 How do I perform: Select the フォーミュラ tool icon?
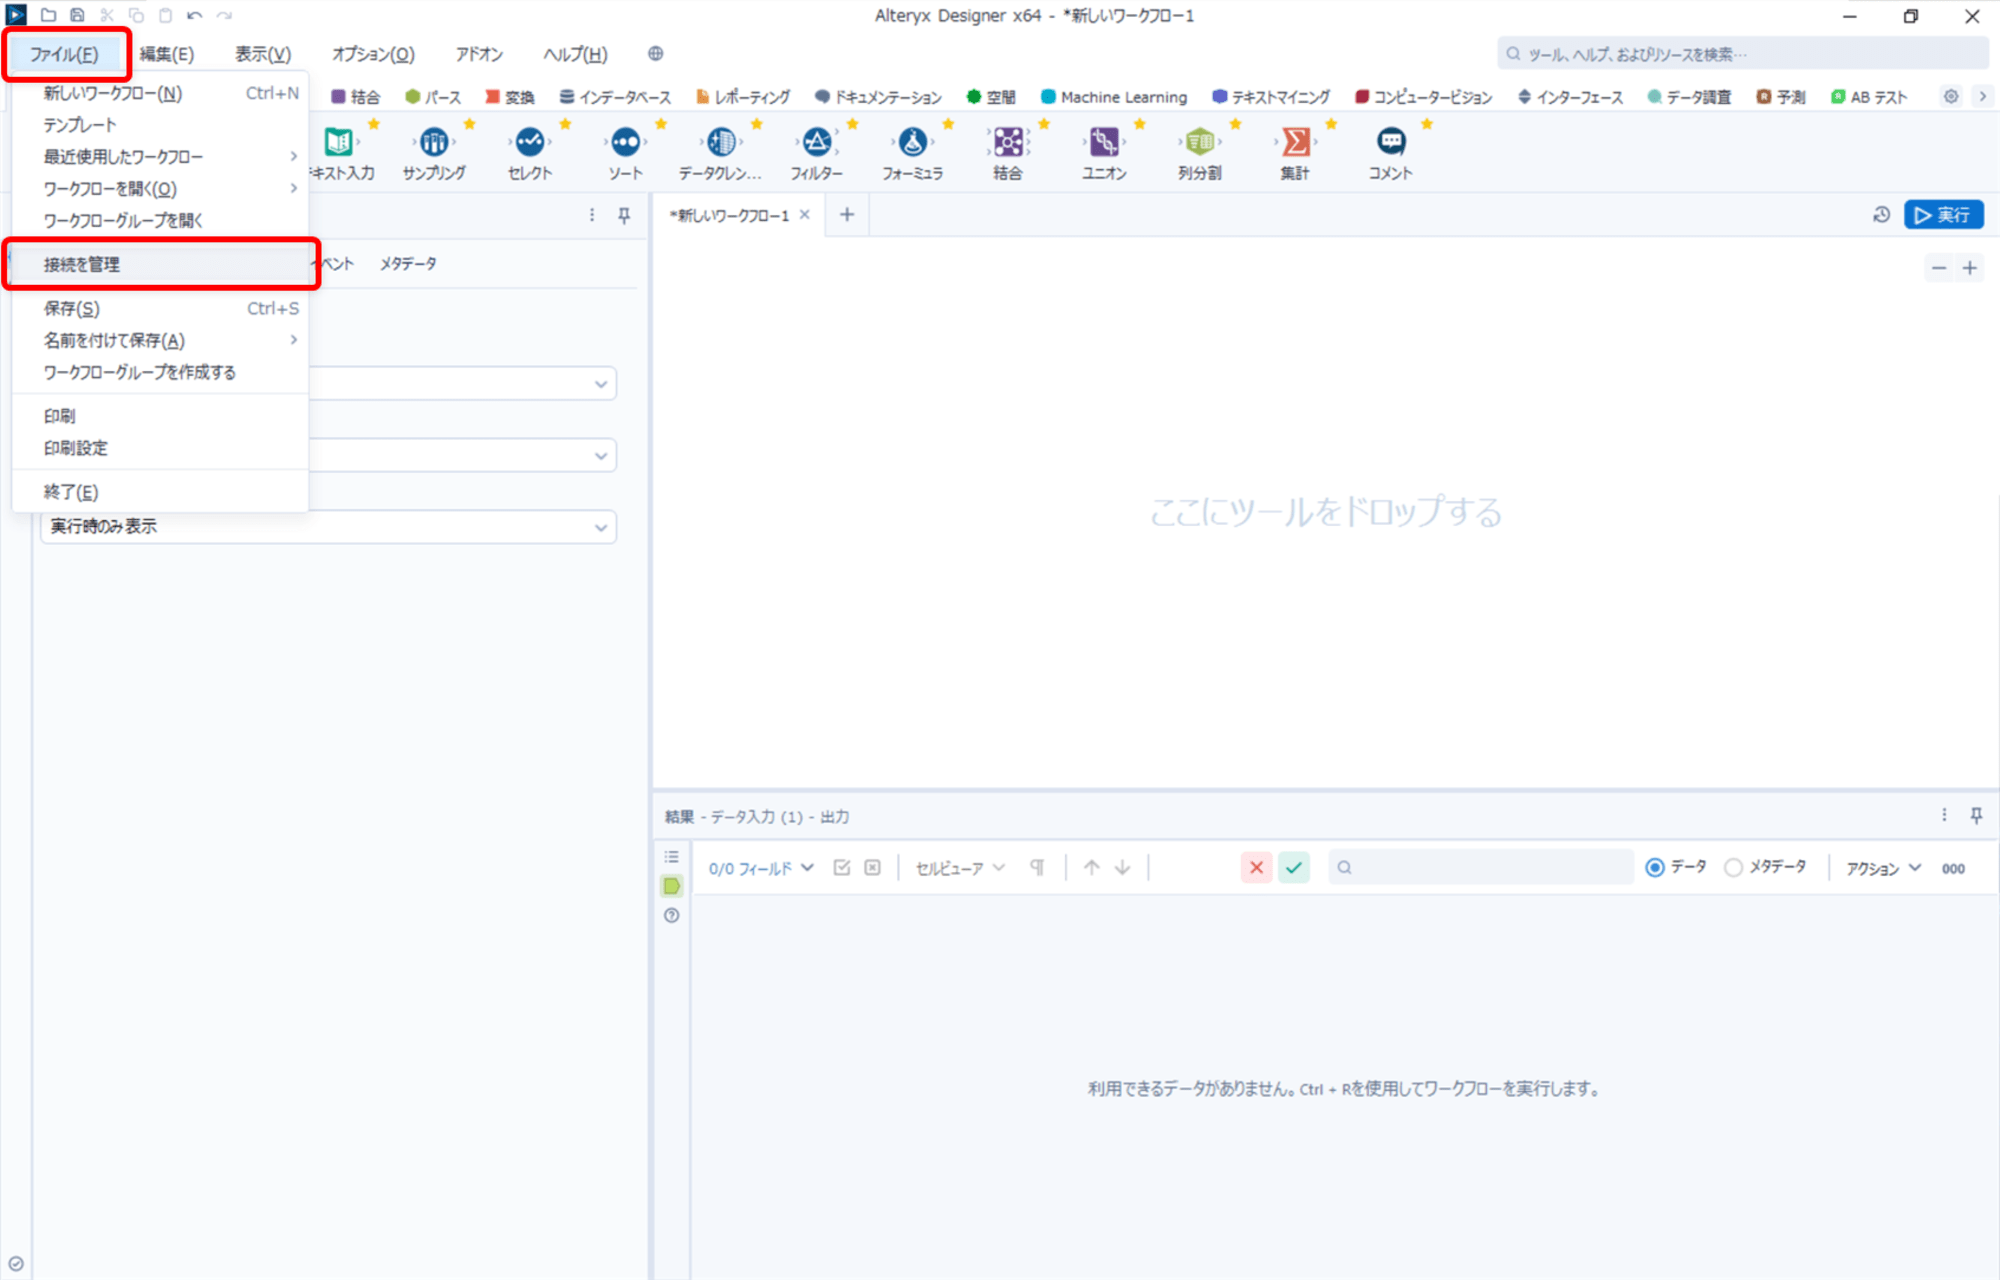[913, 142]
